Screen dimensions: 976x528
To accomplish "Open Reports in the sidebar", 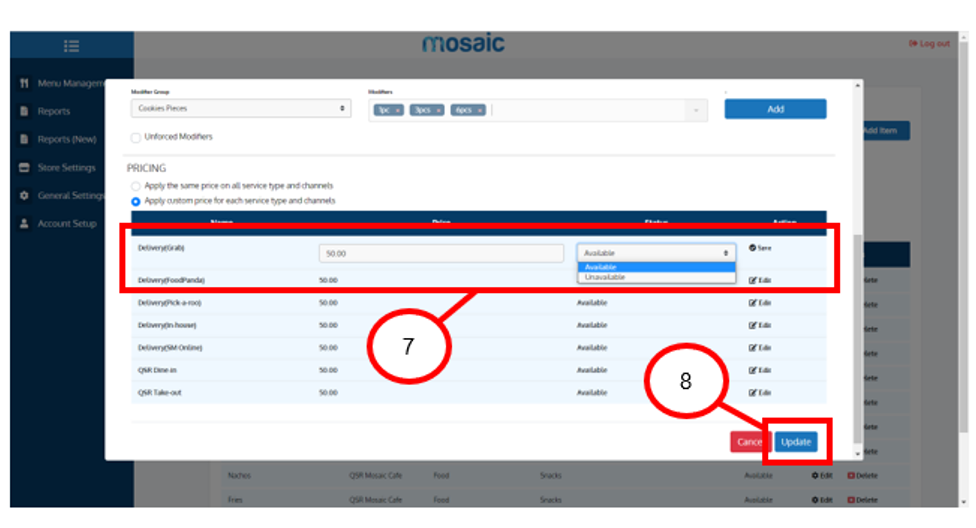I will tap(54, 111).
